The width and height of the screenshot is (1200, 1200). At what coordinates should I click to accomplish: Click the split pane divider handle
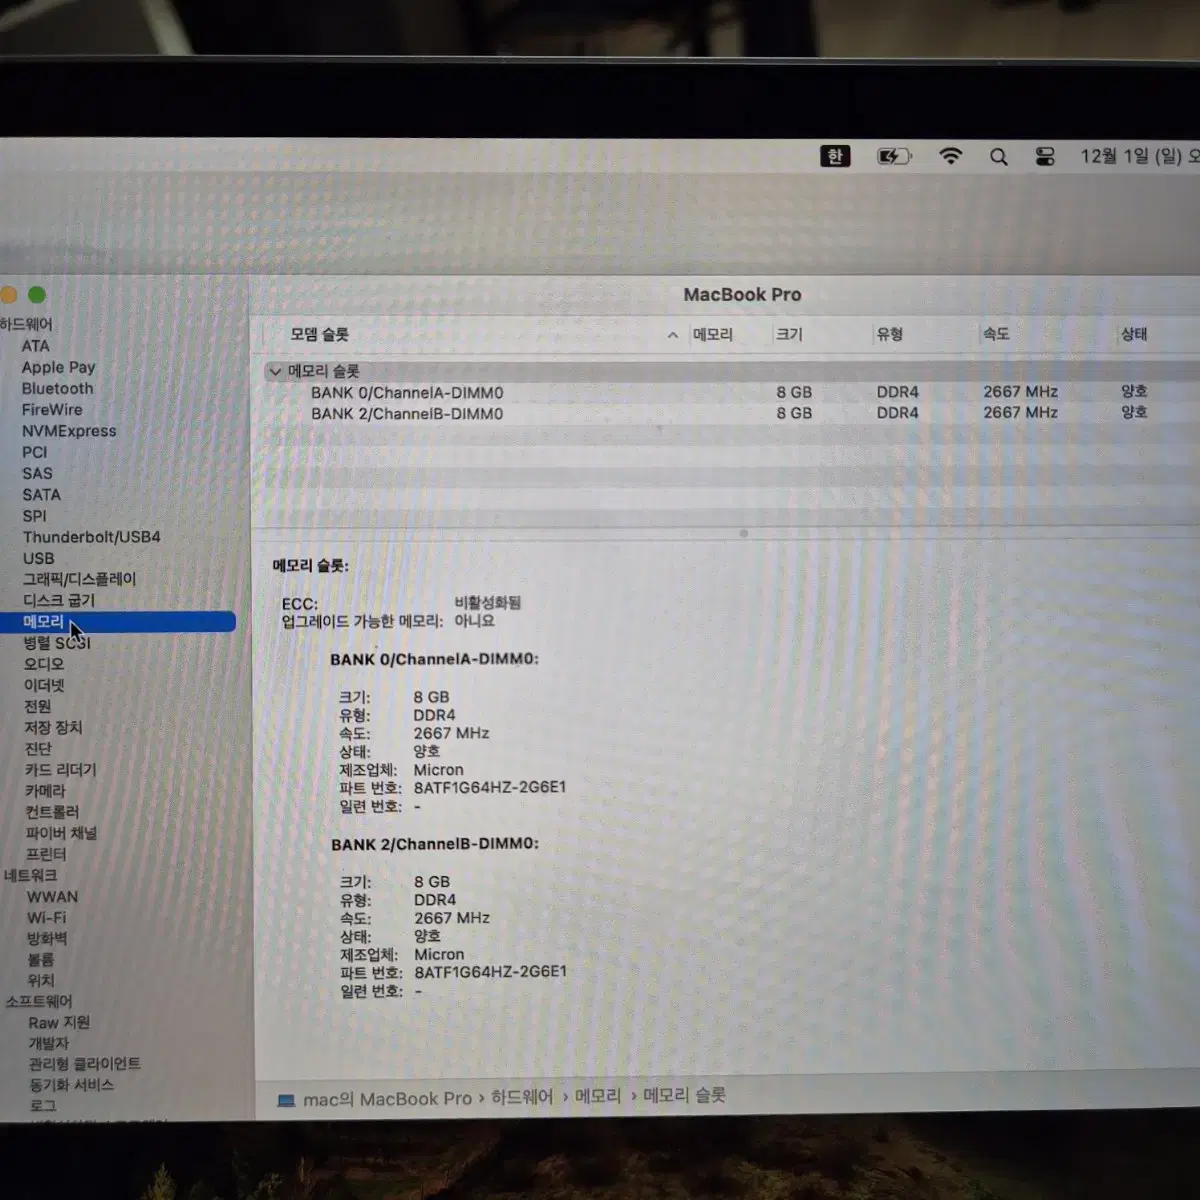pyautogui.click(x=743, y=533)
